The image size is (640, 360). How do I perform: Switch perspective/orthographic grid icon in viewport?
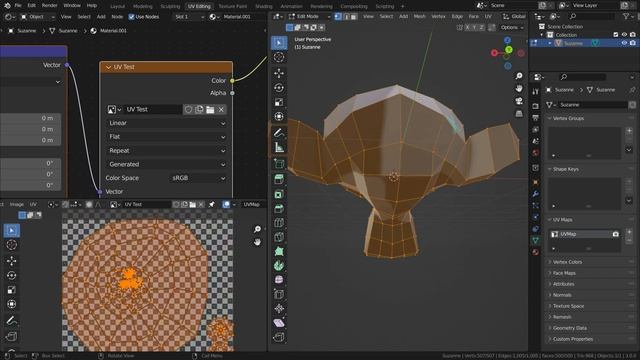[519, 113]
